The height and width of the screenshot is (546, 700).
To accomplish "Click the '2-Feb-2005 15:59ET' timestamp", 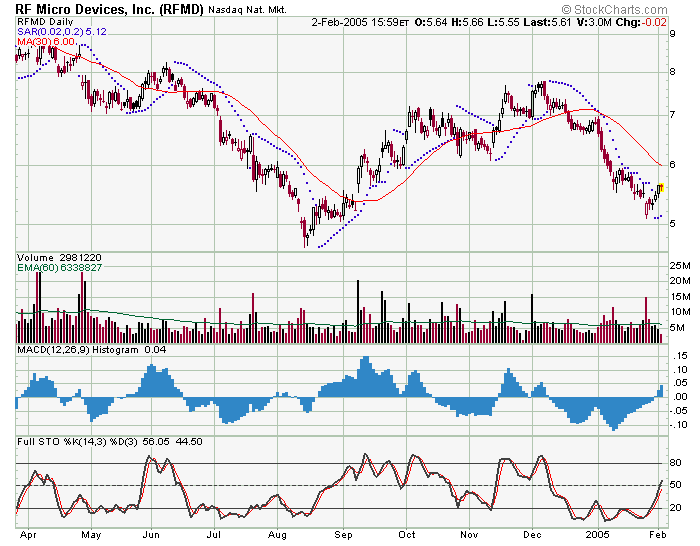I will click(360, 22).
